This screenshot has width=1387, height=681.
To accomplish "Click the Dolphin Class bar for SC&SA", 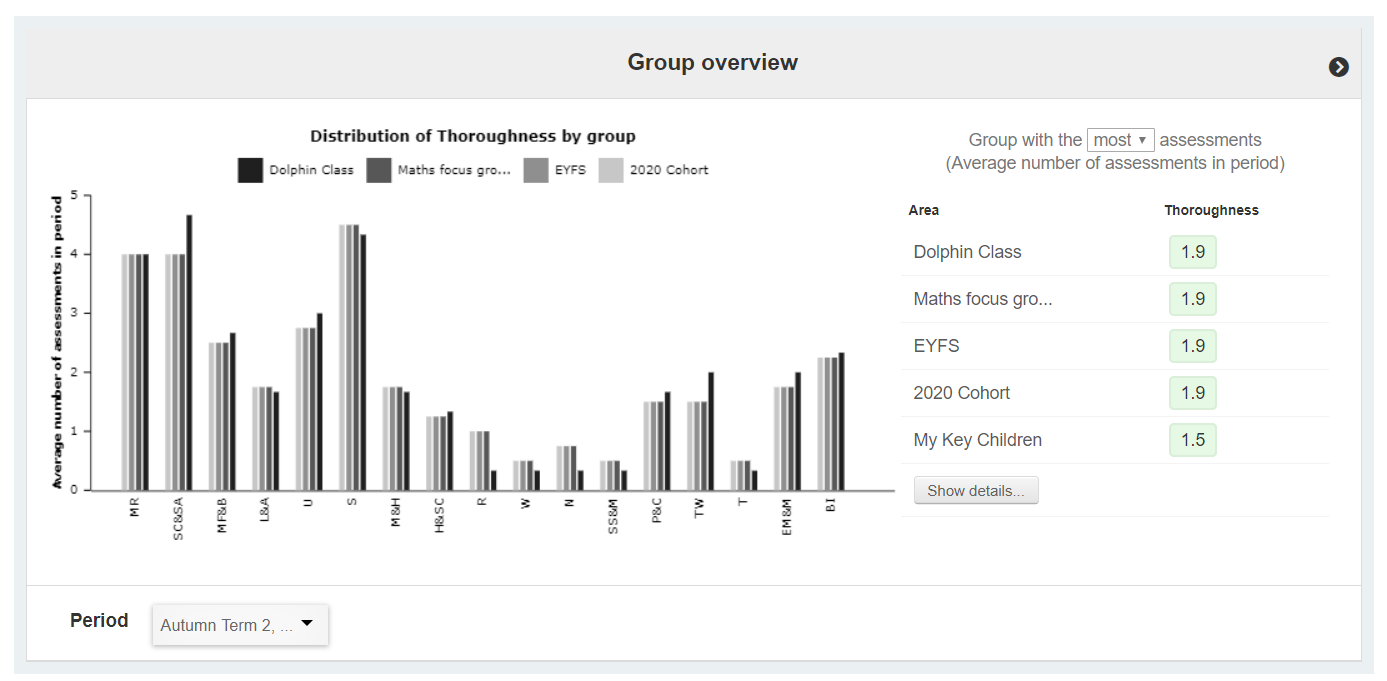I will coord(189,352).
